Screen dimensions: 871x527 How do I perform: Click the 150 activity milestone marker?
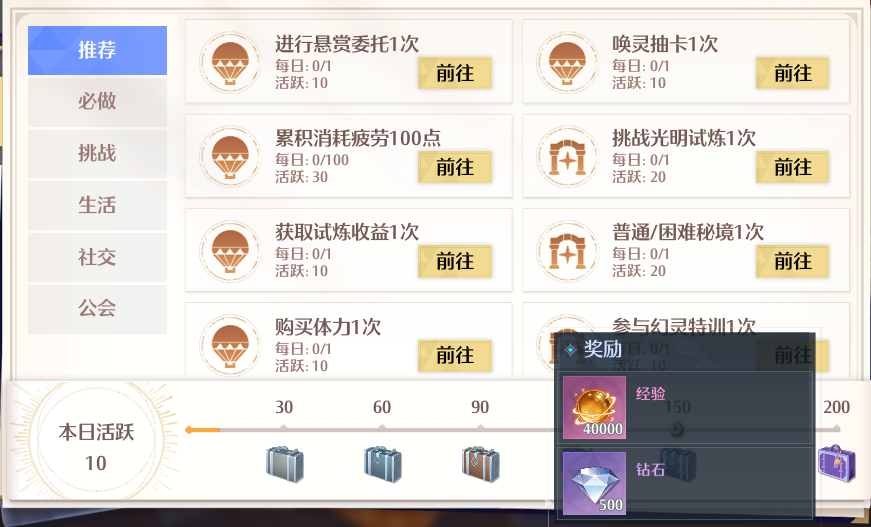click(677, 429)
